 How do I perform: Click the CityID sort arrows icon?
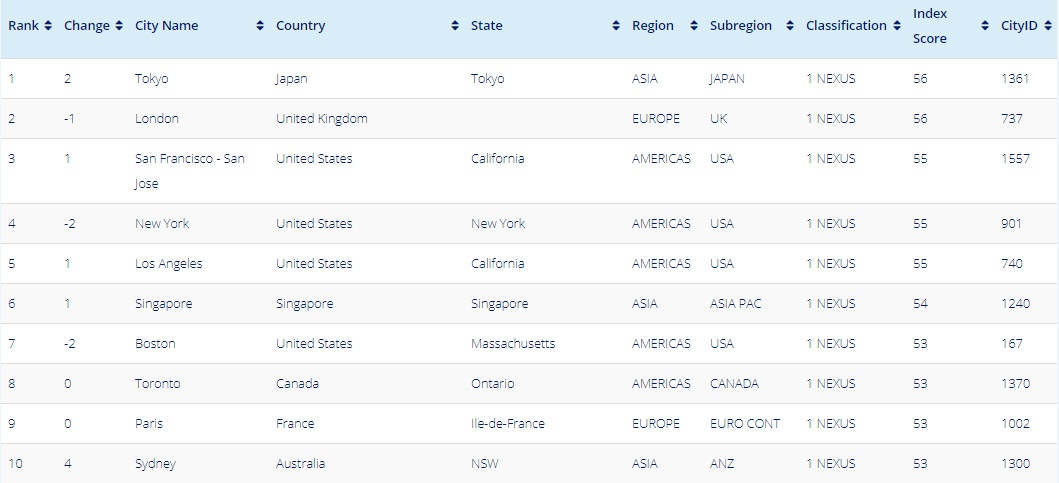1048,26
